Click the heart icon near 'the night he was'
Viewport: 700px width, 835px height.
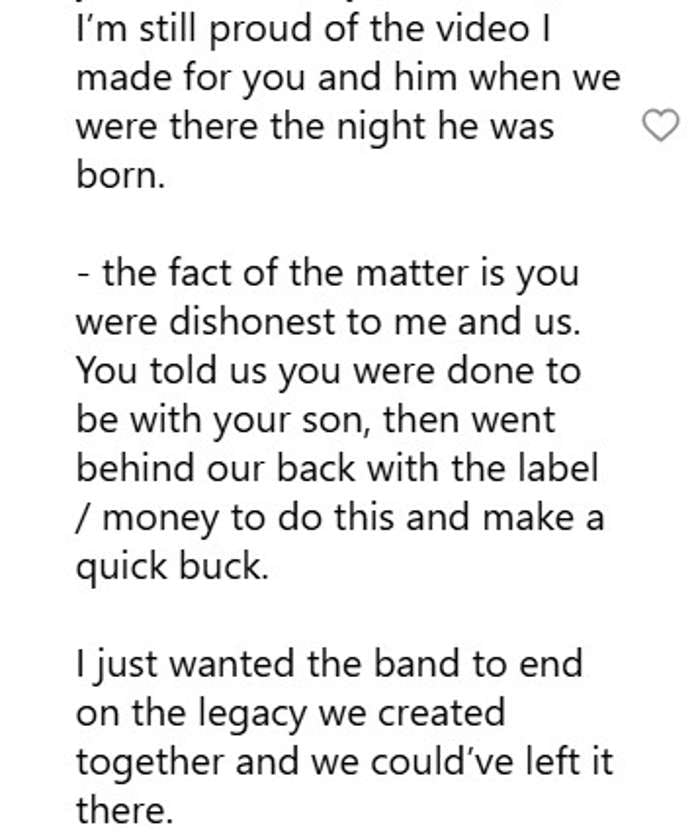pos(659,126)
